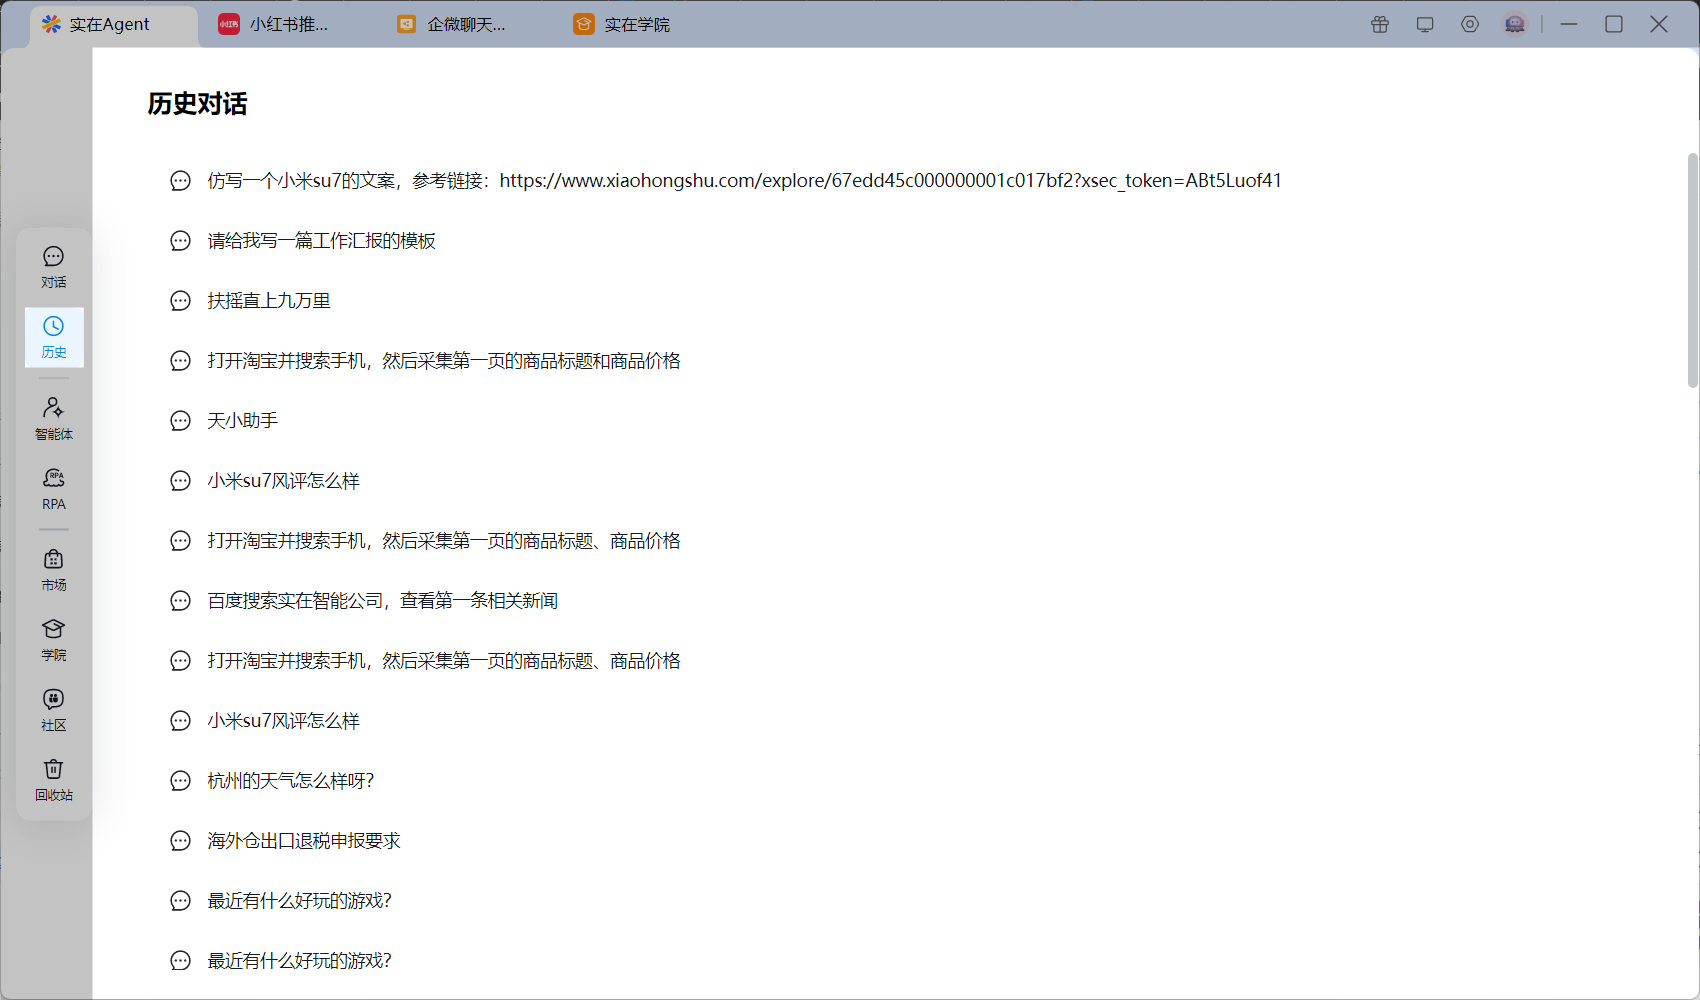Viewport: 1700px width, 1000px height.
Task: Open conversation 海外仓出口退税申报要求
Action: tap(304, 841)
